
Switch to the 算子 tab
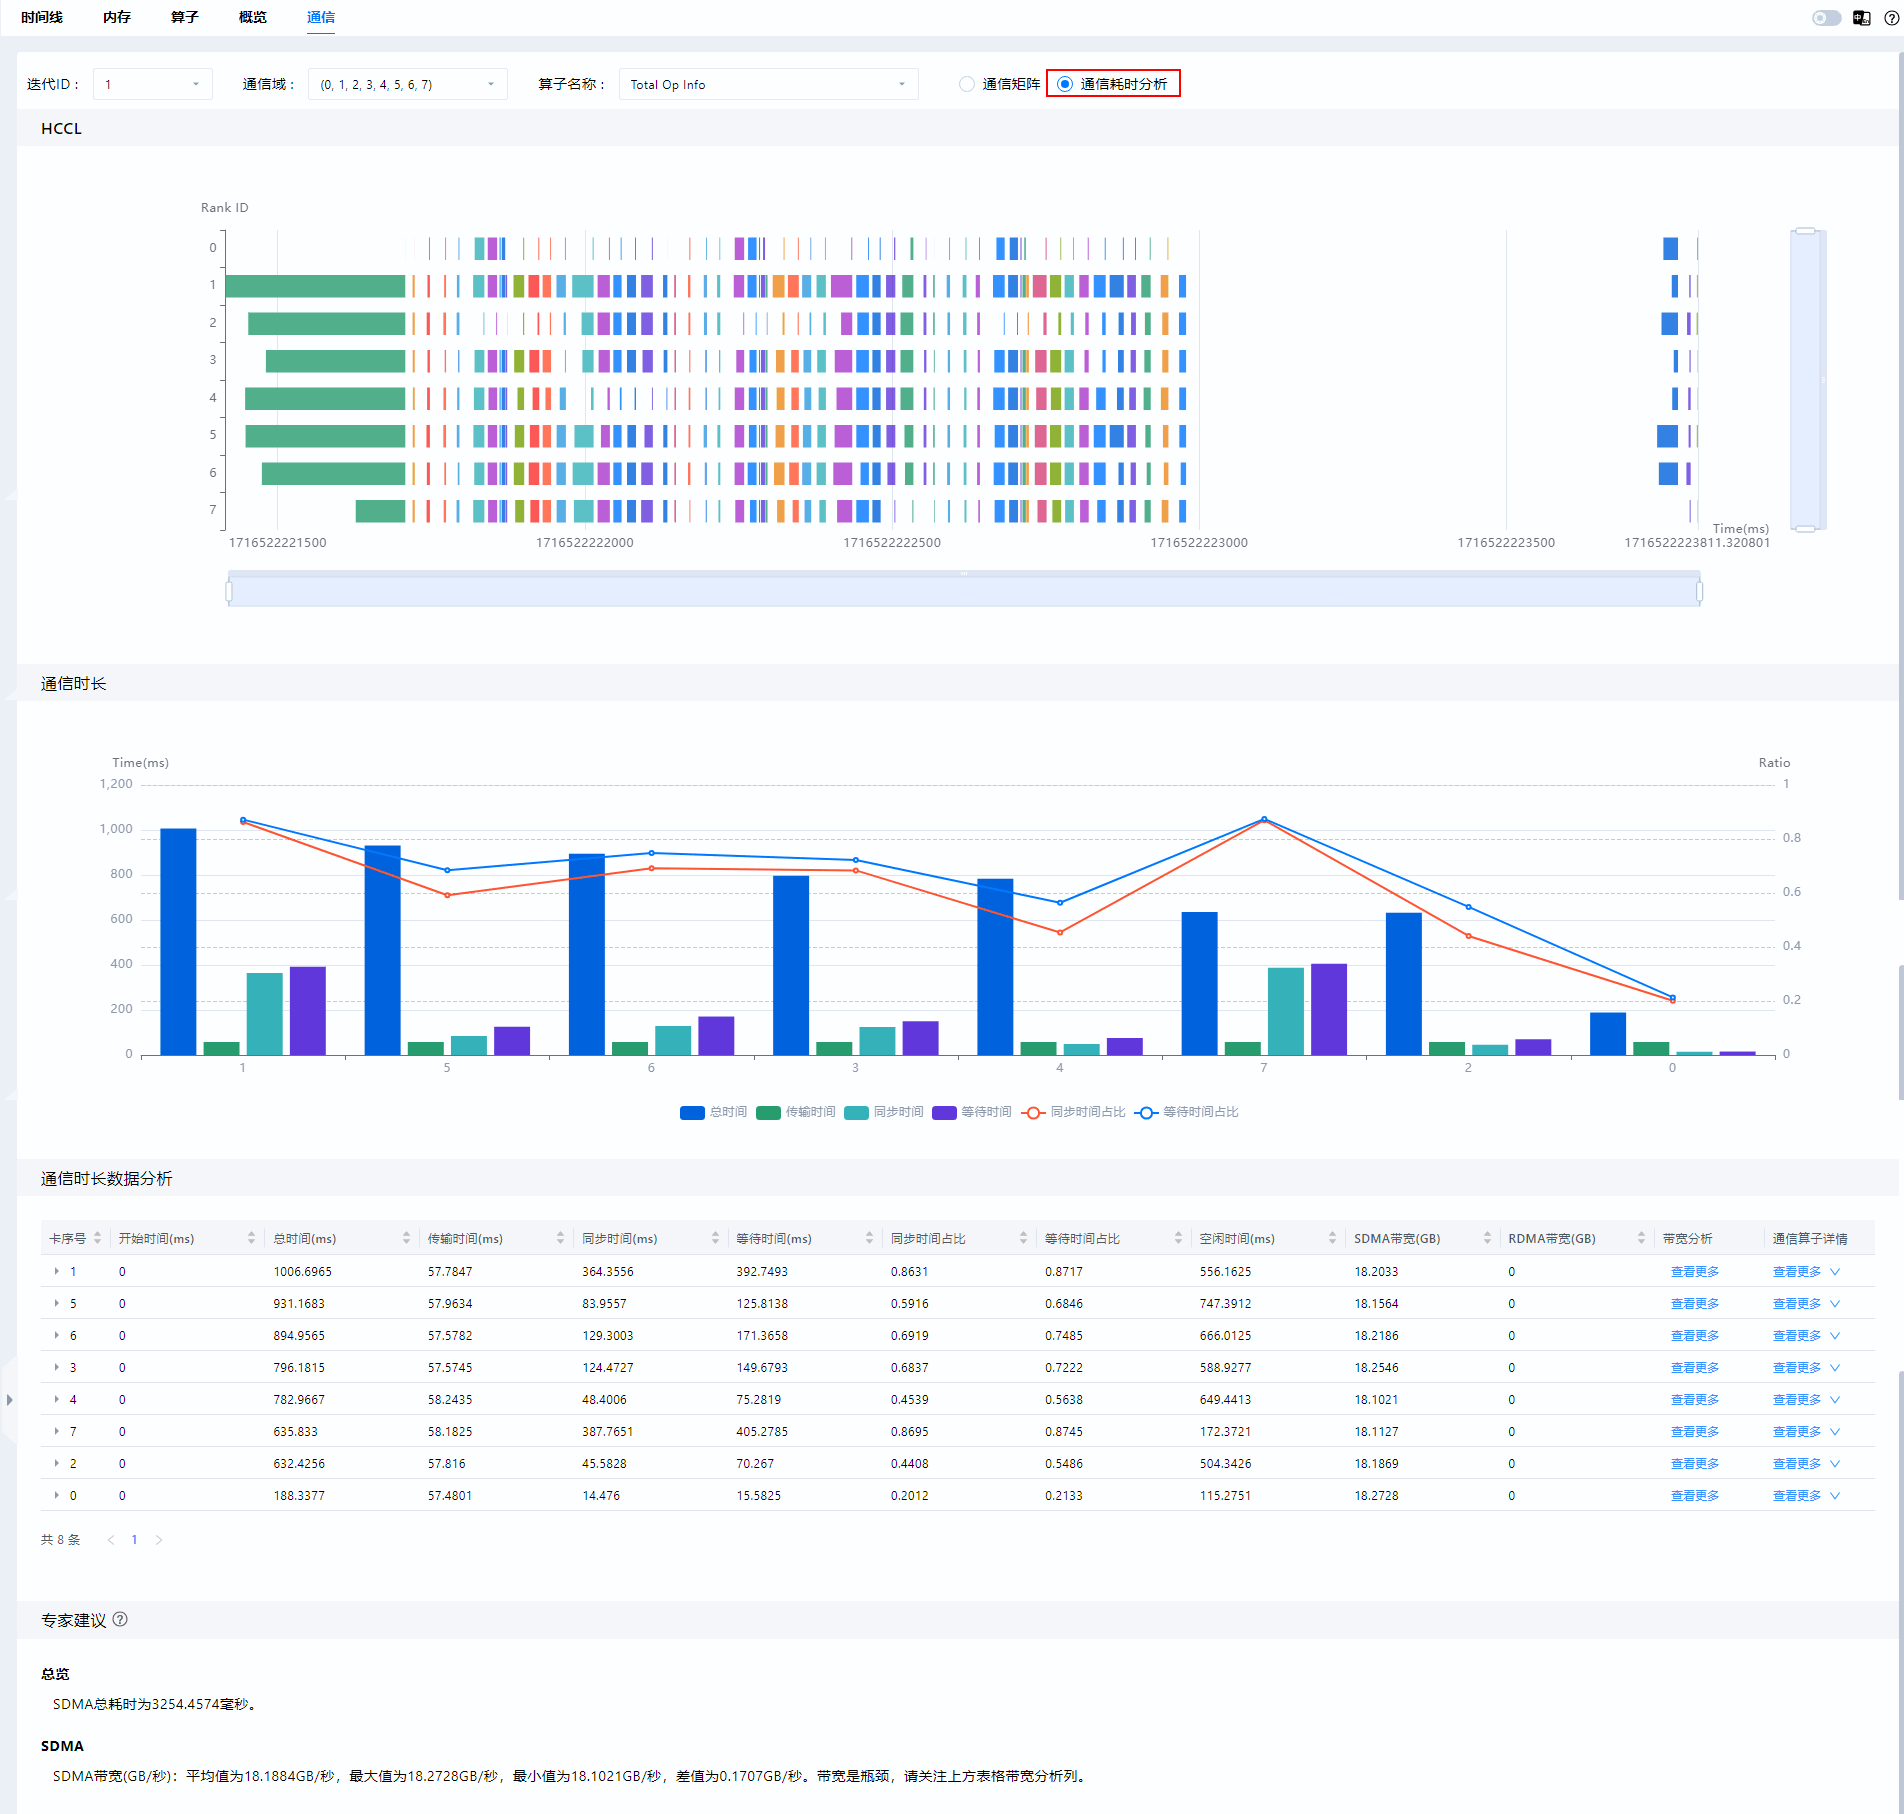point(185,17)
